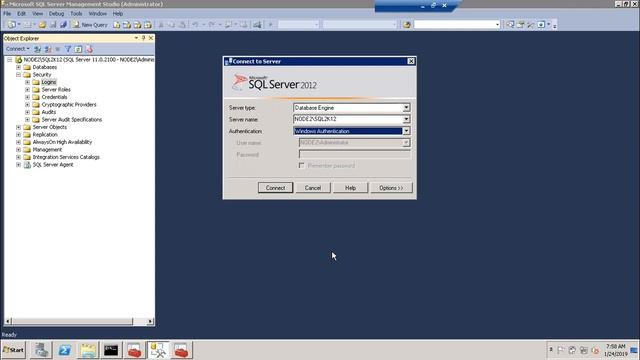Click the Find icon beside empty combo box
Screen dimensions: 640x360
407,25
